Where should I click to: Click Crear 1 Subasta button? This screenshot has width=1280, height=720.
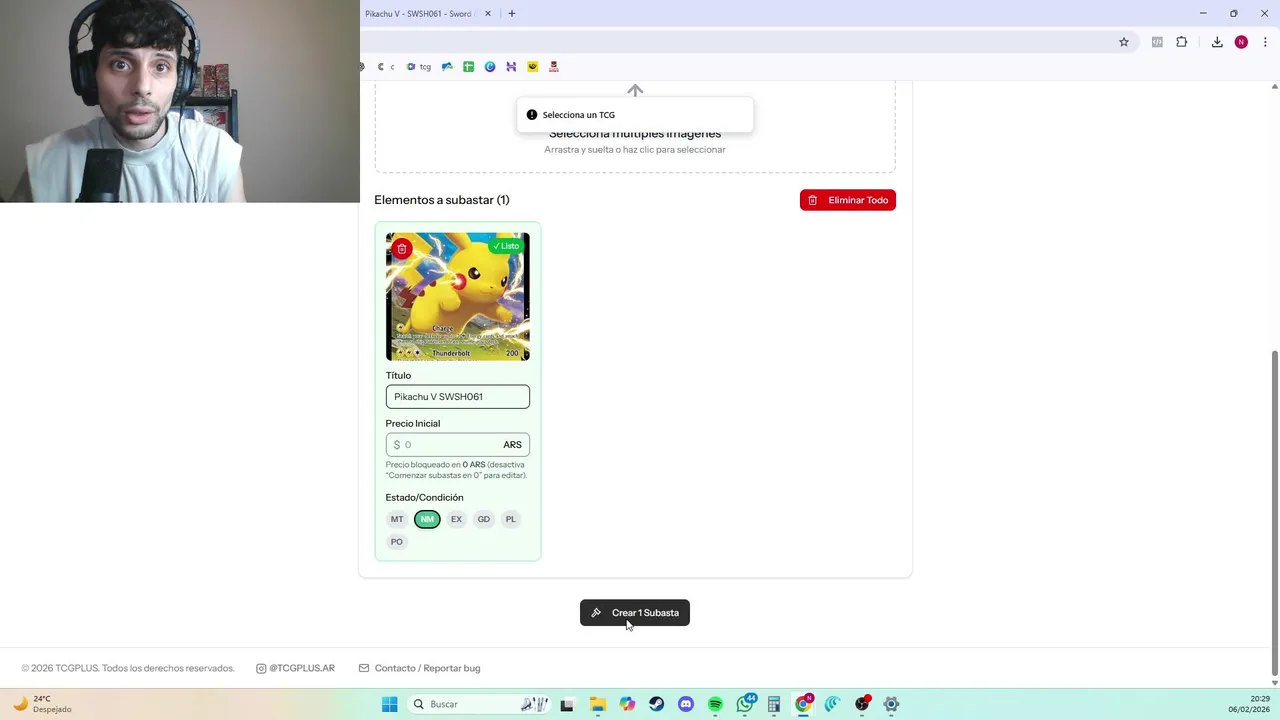(635, 613)
